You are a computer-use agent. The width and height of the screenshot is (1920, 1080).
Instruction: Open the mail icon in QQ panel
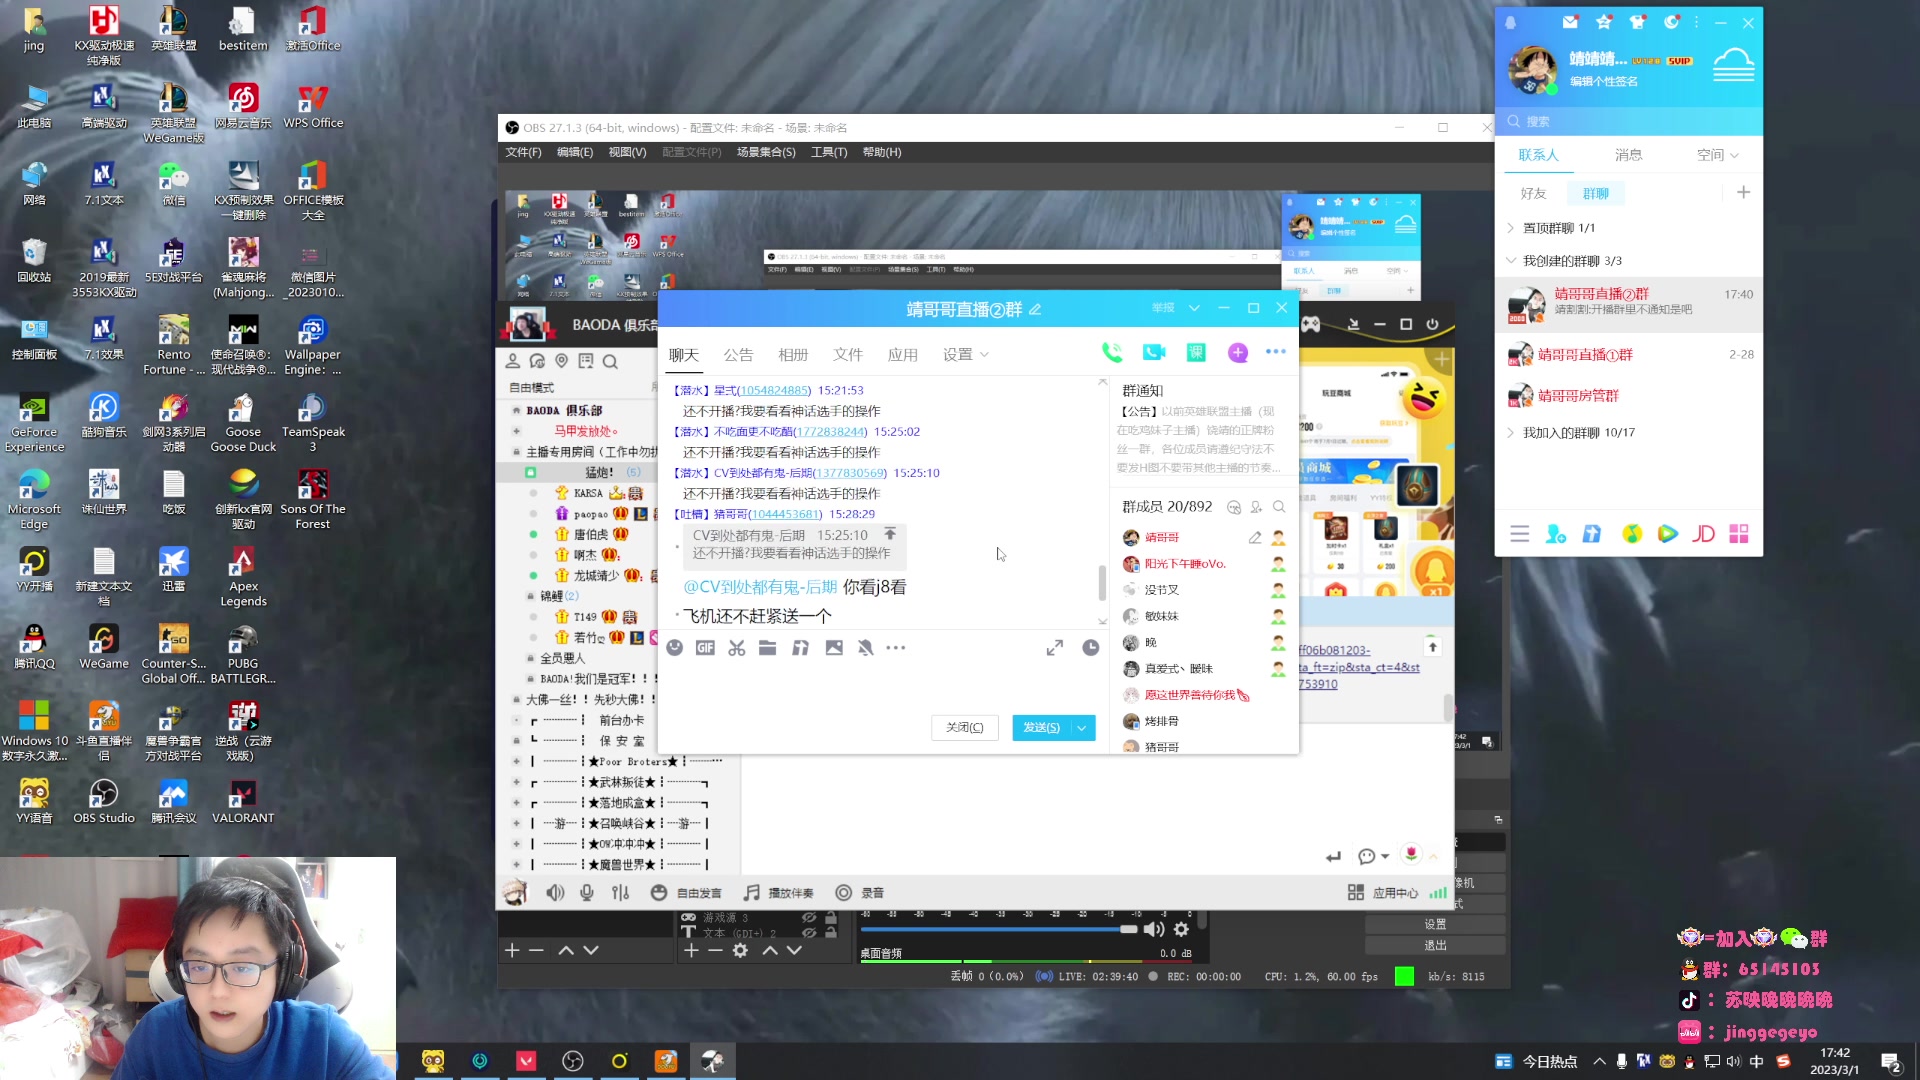[x=1570, y=22]
